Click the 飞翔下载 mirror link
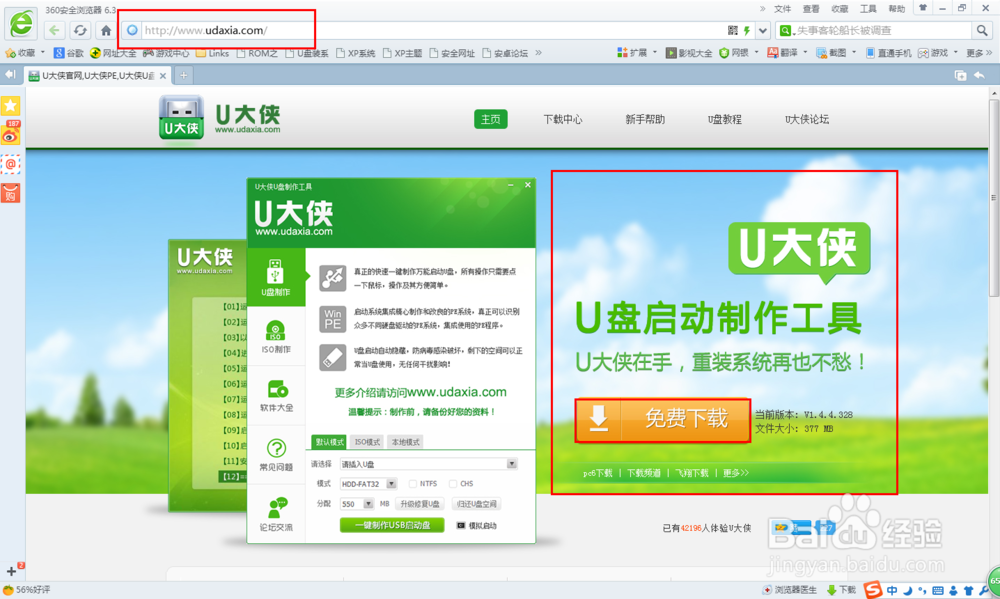Image resolution: width=1000 pixels, height=599 pixels. coord(692,473)
